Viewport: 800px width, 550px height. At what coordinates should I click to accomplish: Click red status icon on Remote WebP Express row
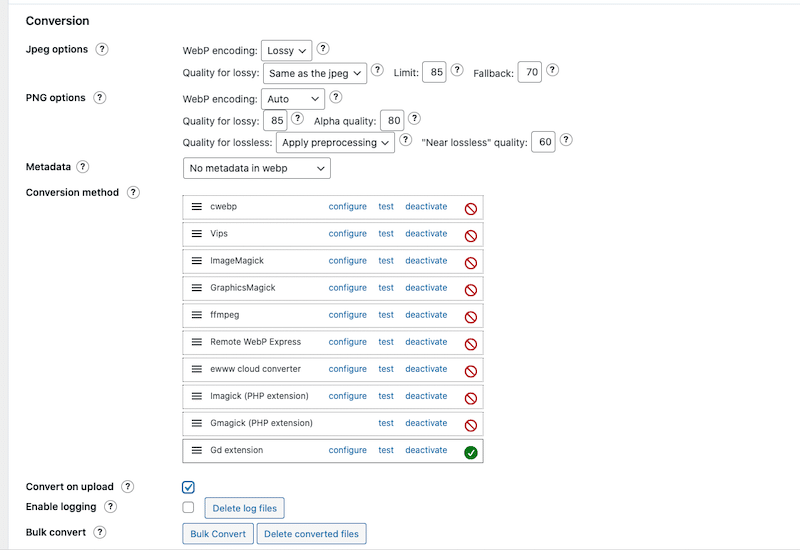click(471, 344)
